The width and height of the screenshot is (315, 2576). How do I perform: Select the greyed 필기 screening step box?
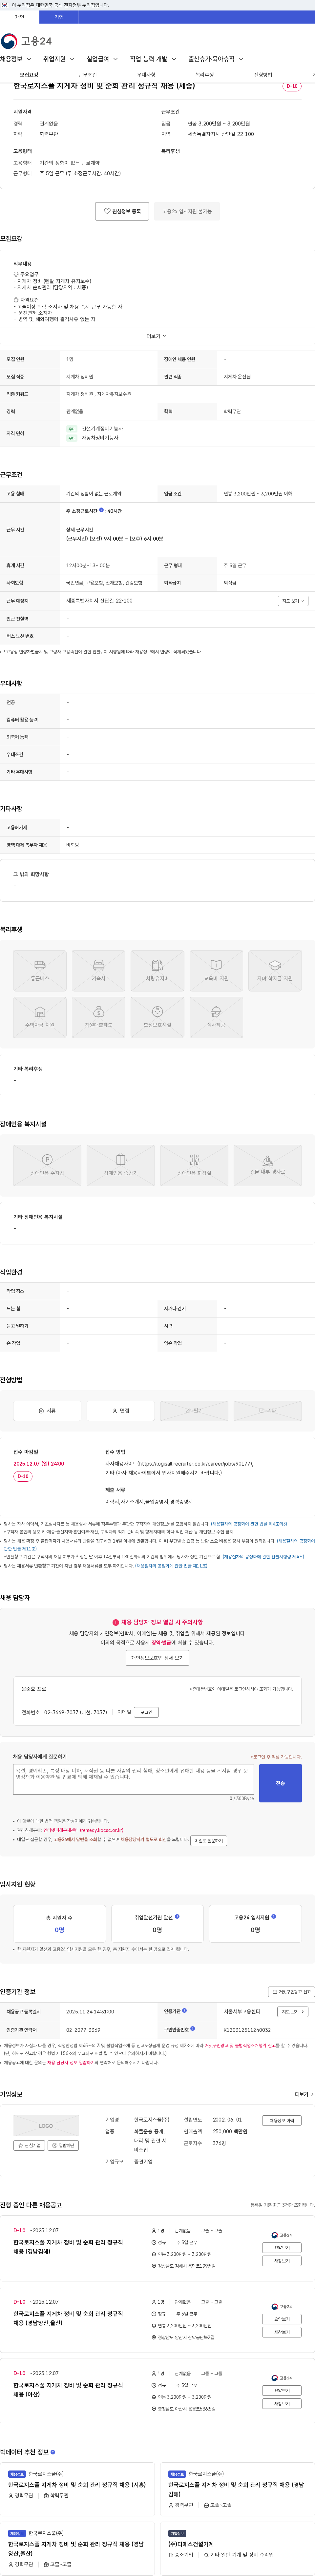point(194,1411)
